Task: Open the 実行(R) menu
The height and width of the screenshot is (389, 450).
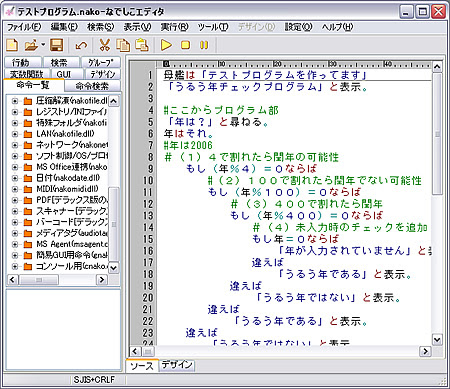Action: [174, 27]
